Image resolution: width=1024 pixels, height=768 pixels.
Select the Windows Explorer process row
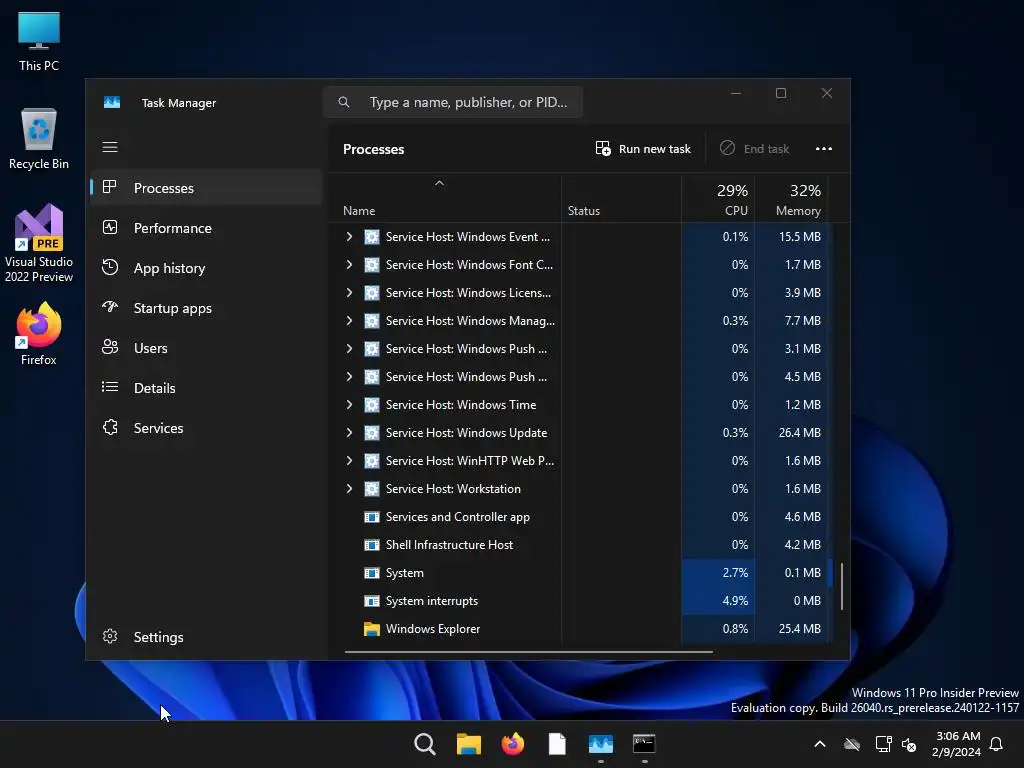tap(581, 629)
